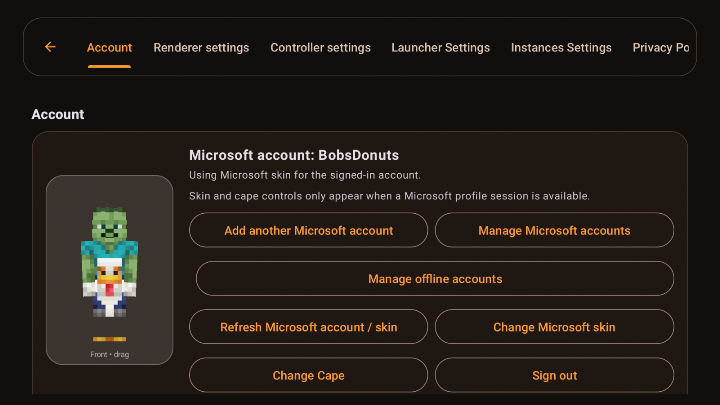Click the 'Using Microsoft skin' description text
Viewport: 720px width, 405px height.
(304, 175)
